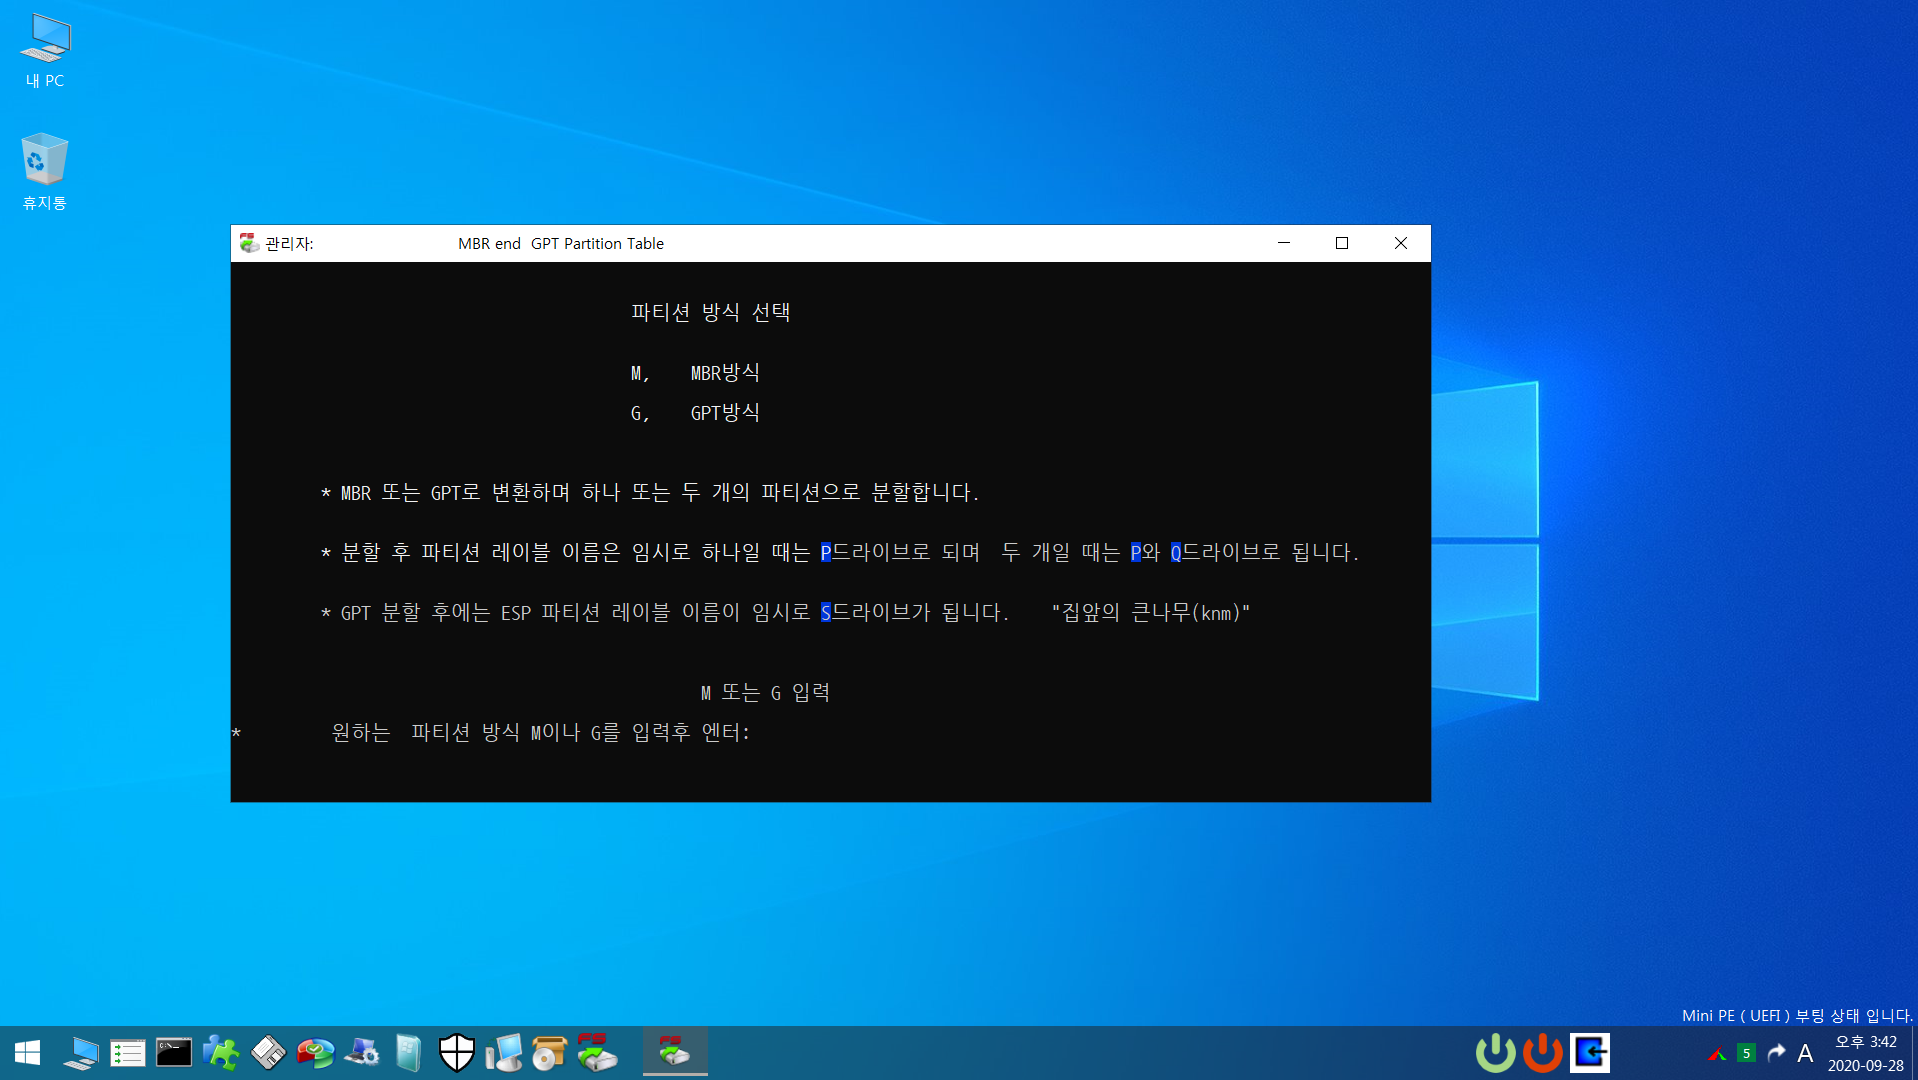The width and height of the screenshot is (1918, 1080).
Task: Launch the teal Windows book taskbar icon
Action: (x=408, y=1052)
